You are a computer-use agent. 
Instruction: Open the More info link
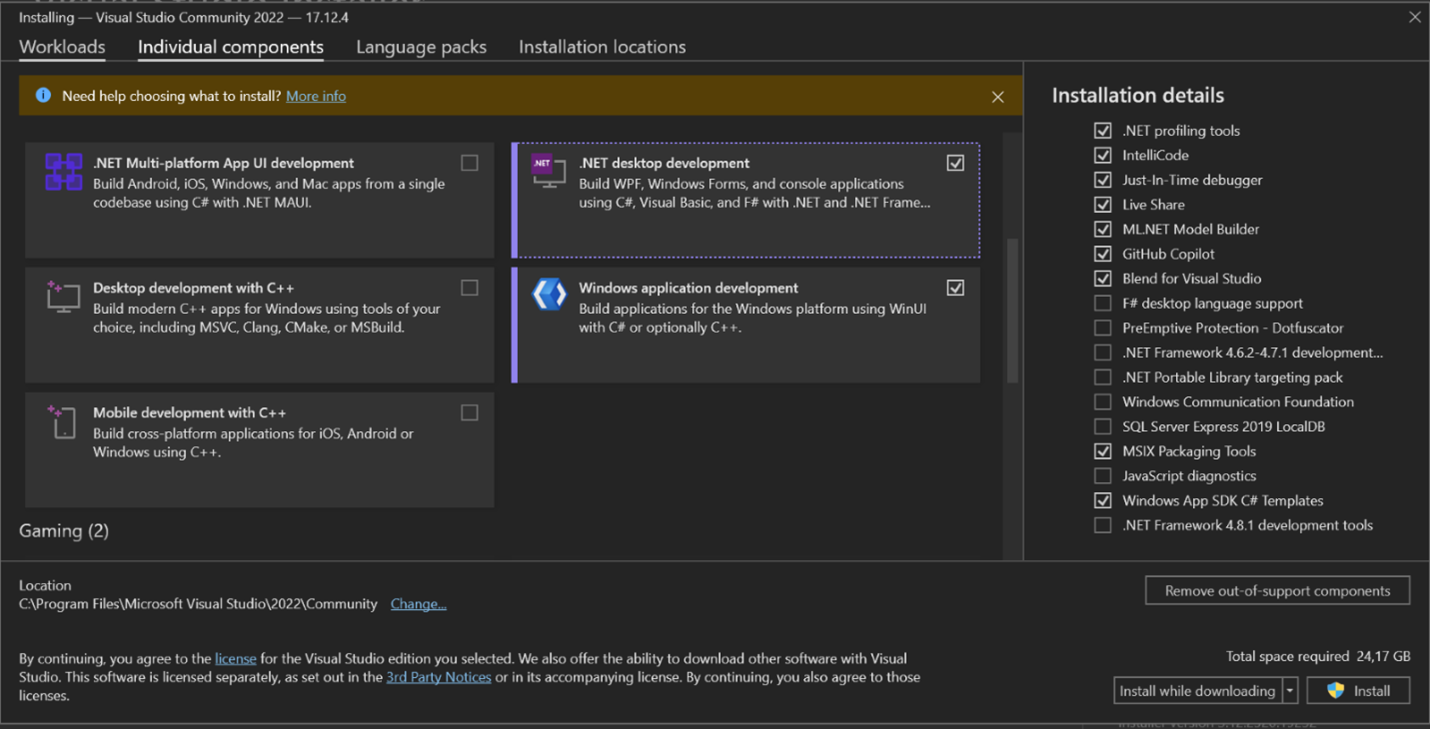tap(316, 96)
